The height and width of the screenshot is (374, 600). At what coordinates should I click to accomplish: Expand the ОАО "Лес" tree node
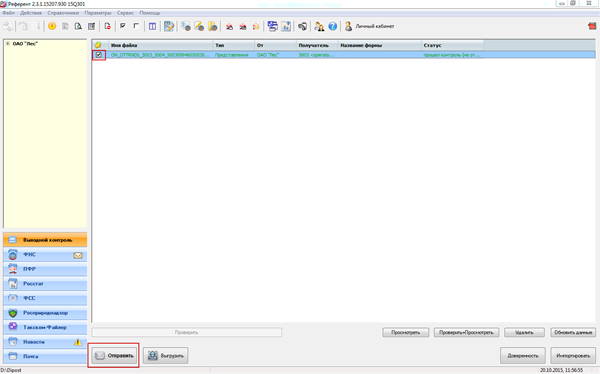click(x=7, y=44)
